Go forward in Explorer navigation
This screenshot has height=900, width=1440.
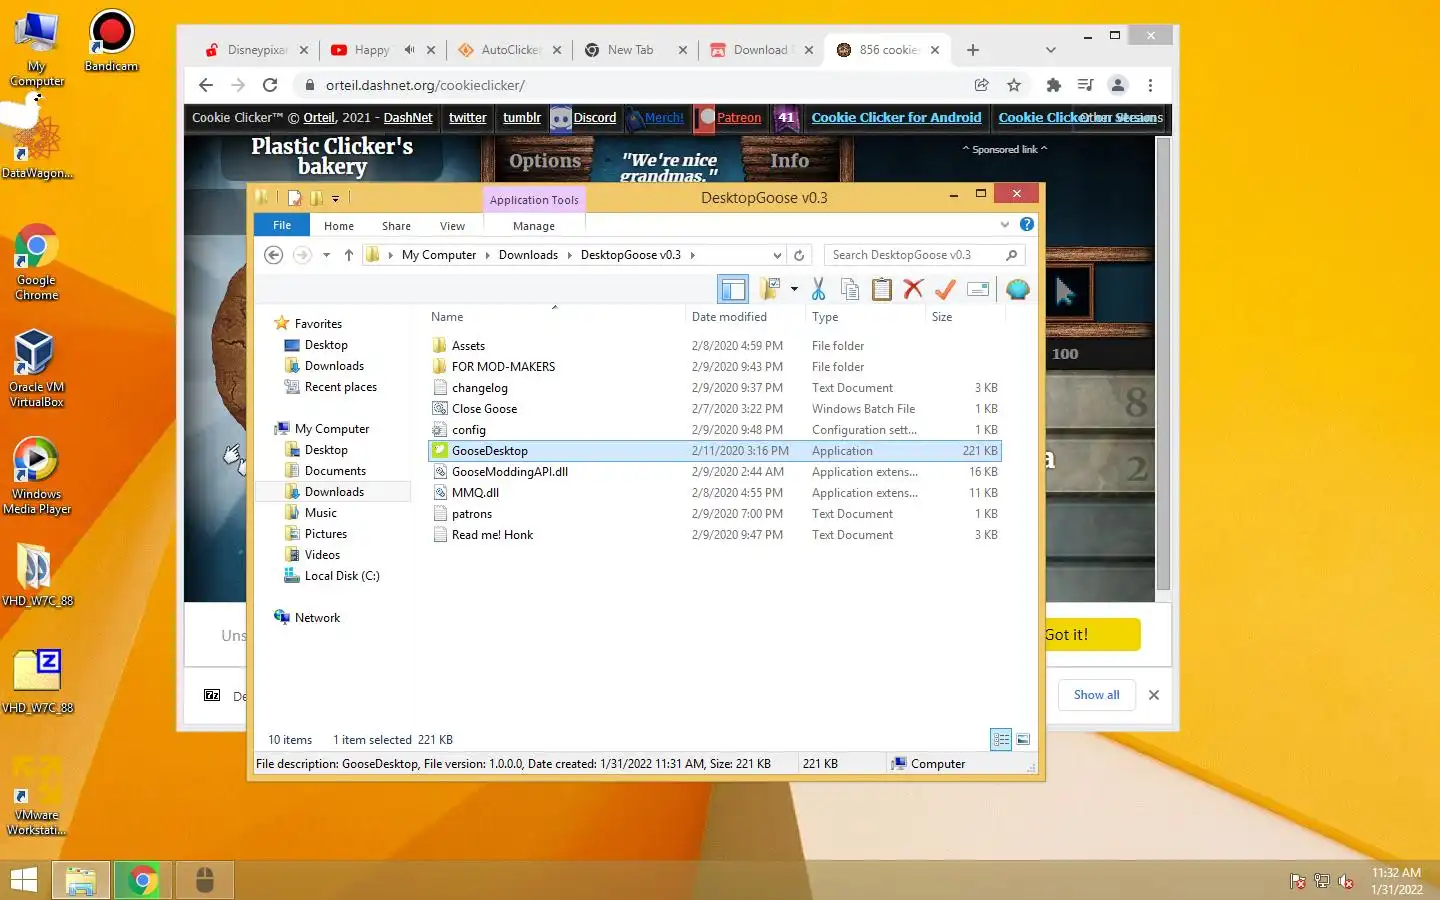302,255
